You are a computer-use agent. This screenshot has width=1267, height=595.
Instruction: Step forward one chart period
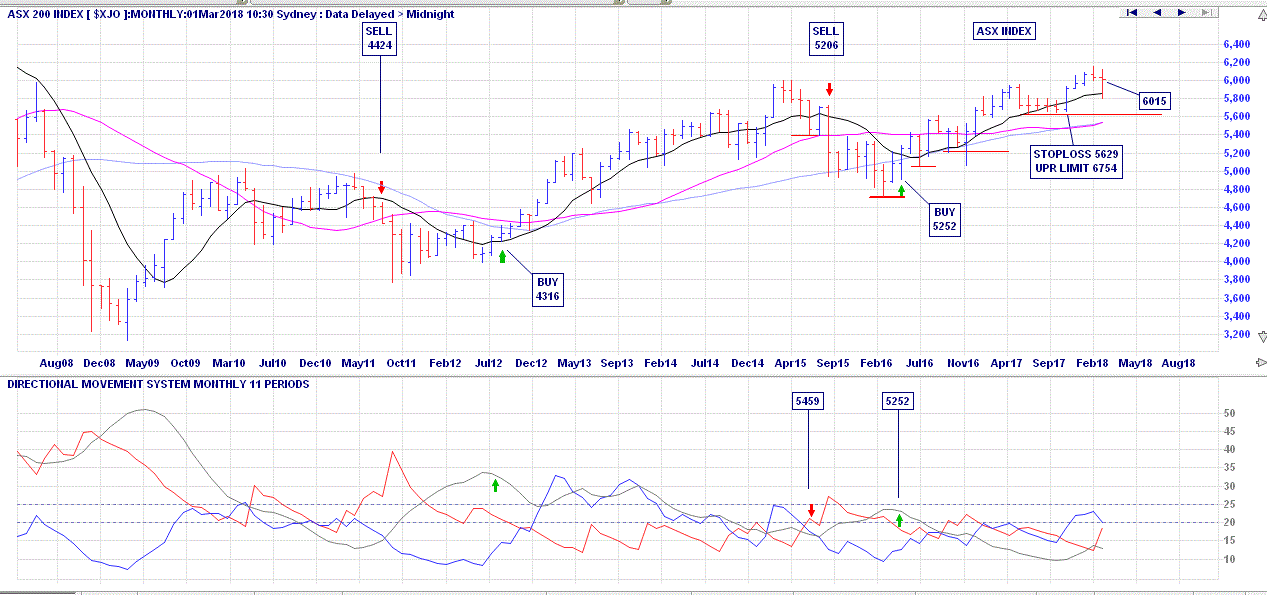(1181, 12)
